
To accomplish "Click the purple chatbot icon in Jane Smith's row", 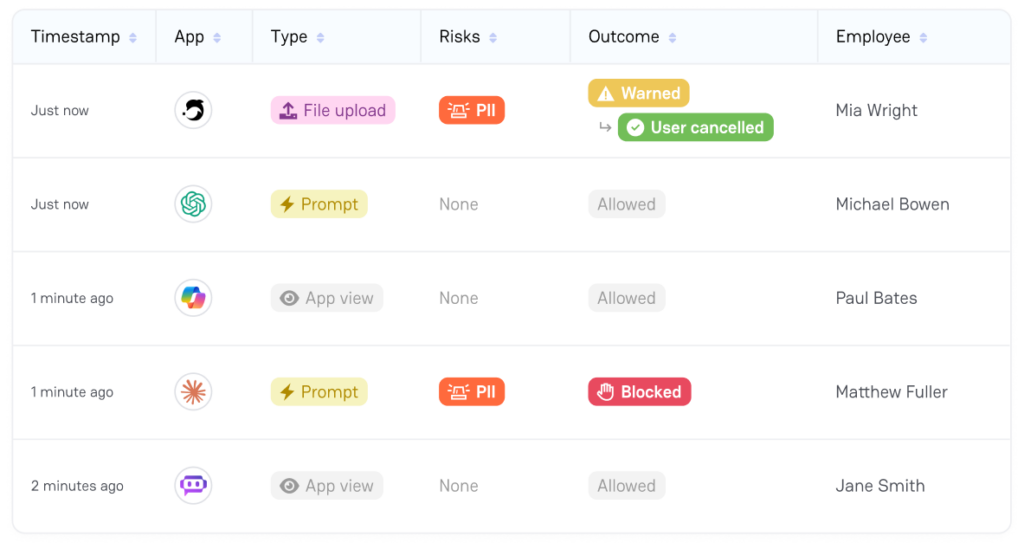I will (193, 486).
